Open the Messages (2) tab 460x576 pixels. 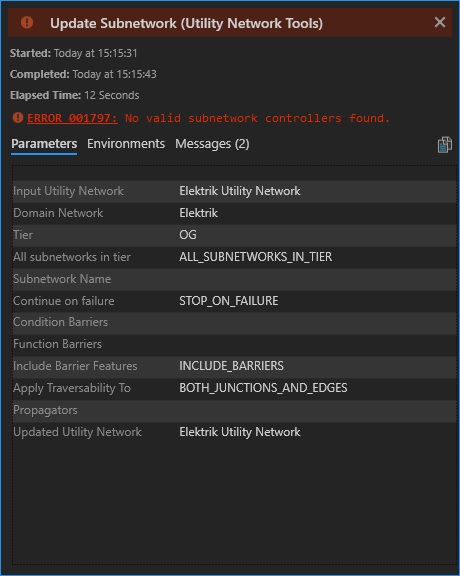212,144
